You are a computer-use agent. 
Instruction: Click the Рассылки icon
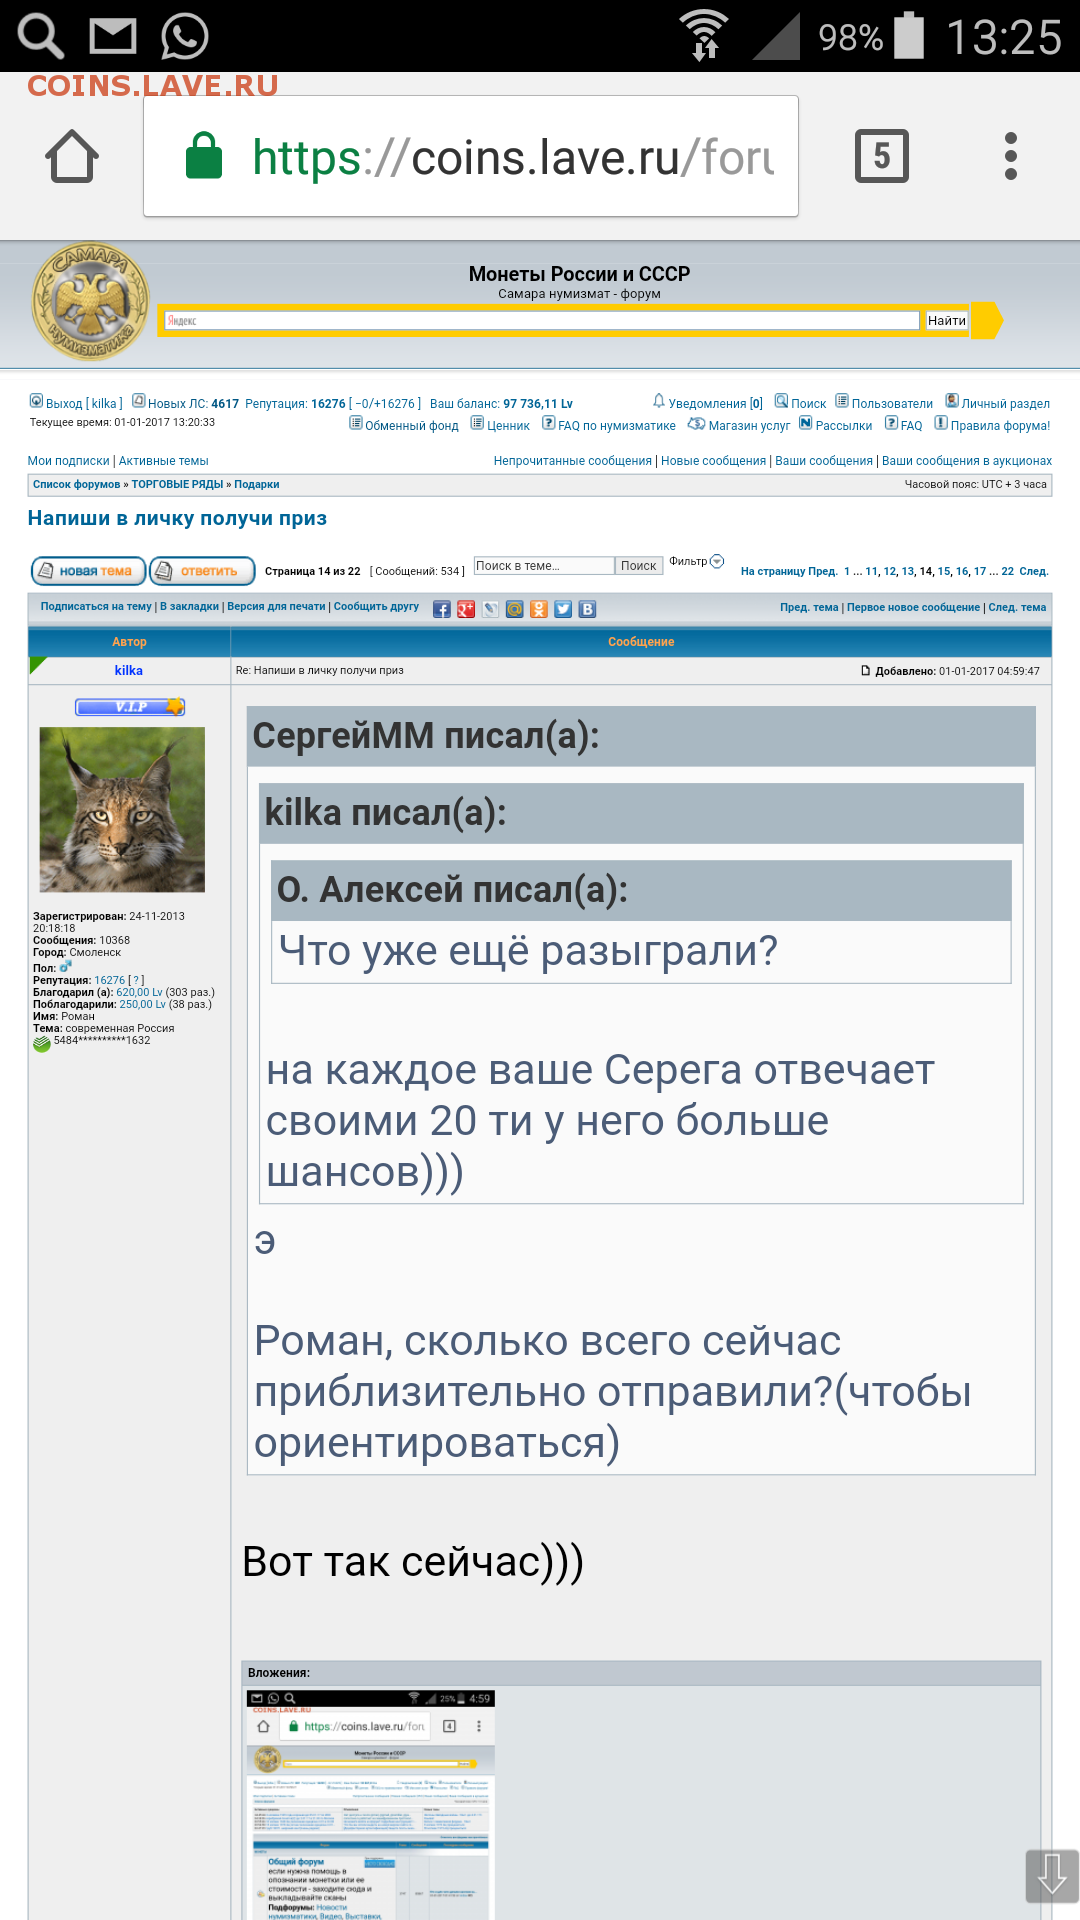[x=806, y=423]
